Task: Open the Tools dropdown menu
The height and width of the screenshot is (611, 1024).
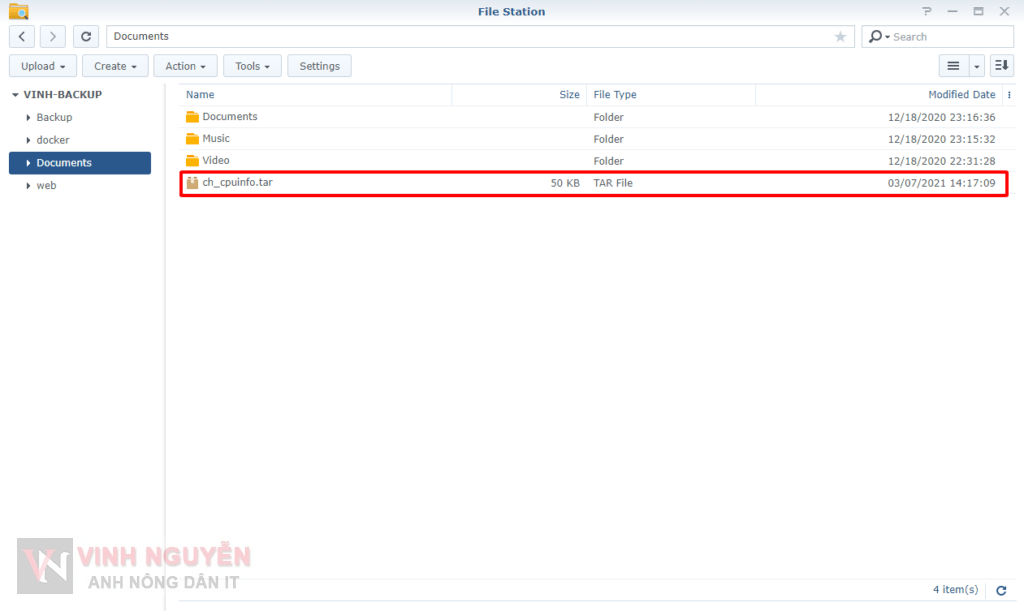Action: point(252,66)
